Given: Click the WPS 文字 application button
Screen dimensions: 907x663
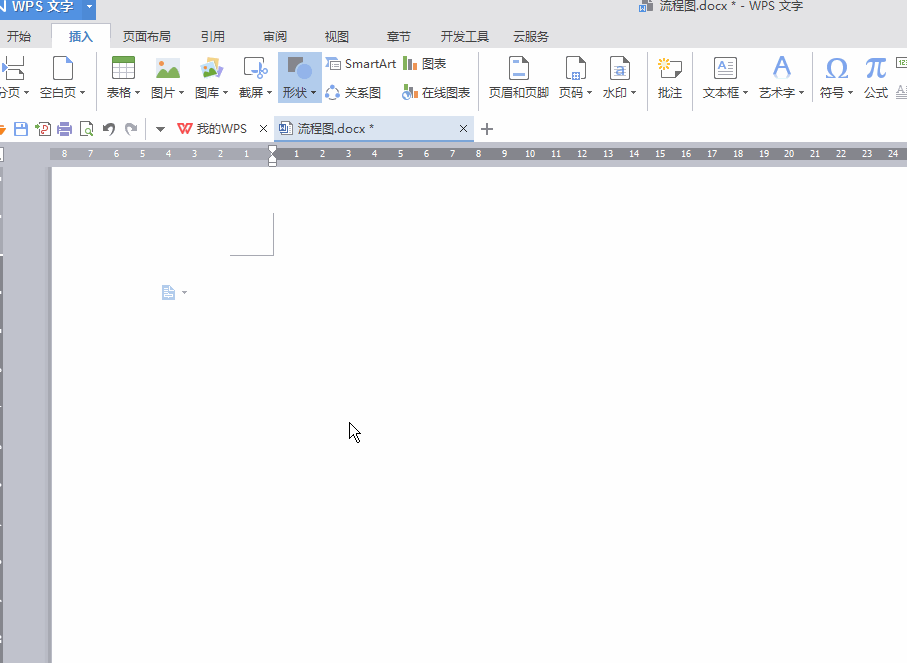Looking at the screenshot, I should click(x=40, y=6).
